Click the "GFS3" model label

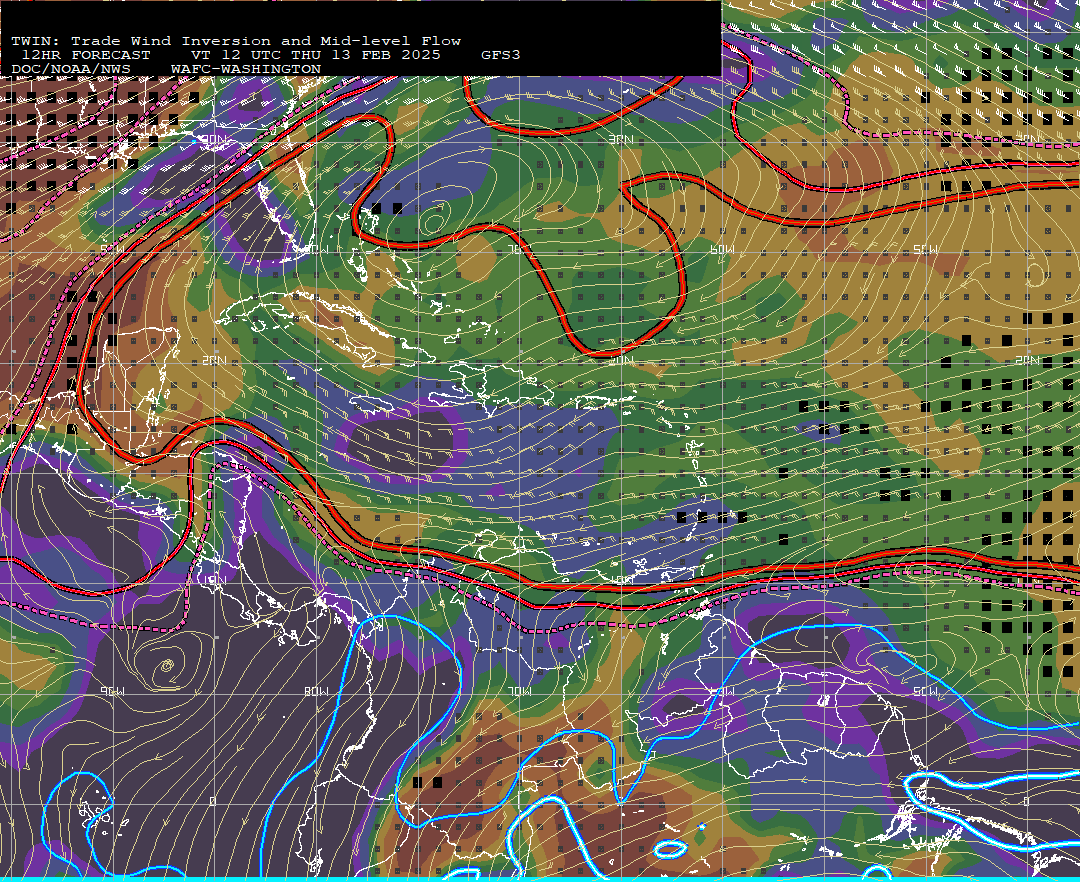[x=501, y=55]
